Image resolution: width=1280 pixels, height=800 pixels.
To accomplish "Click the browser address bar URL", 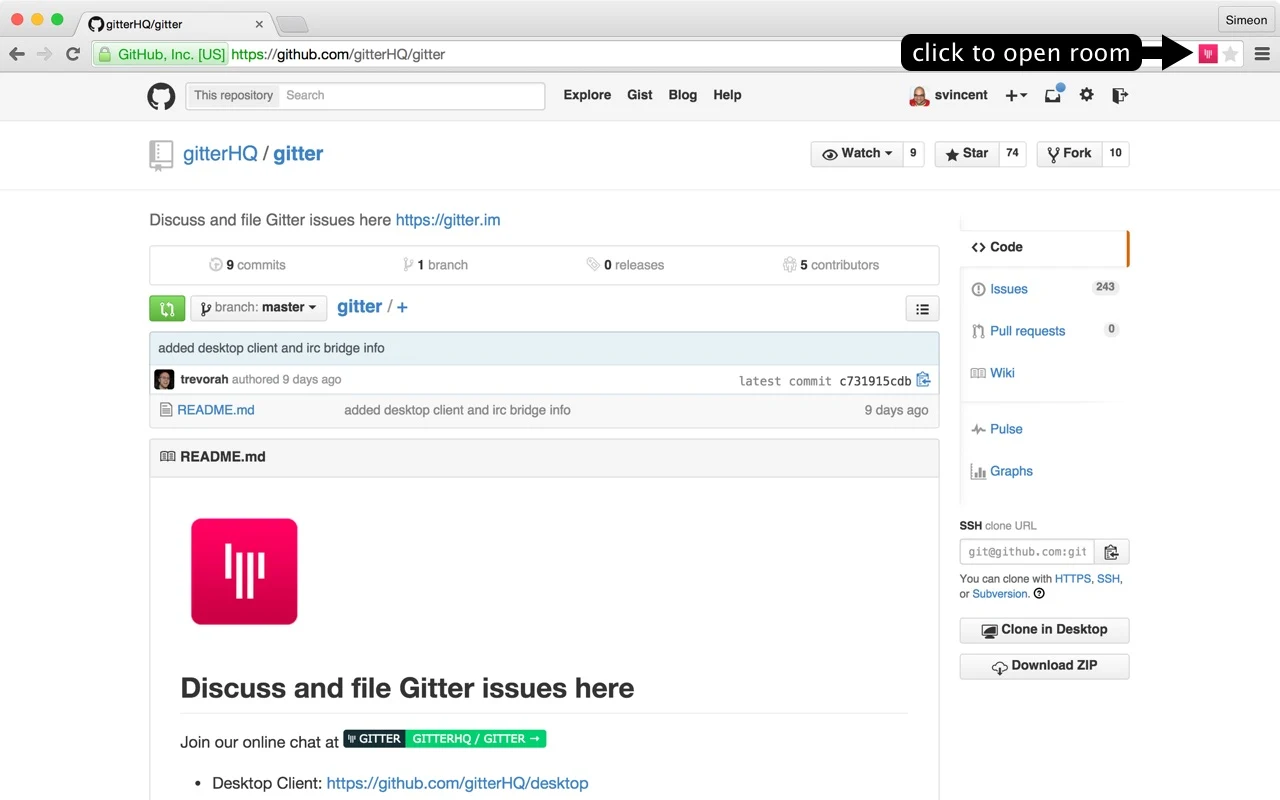I will (x=338, y=55).
